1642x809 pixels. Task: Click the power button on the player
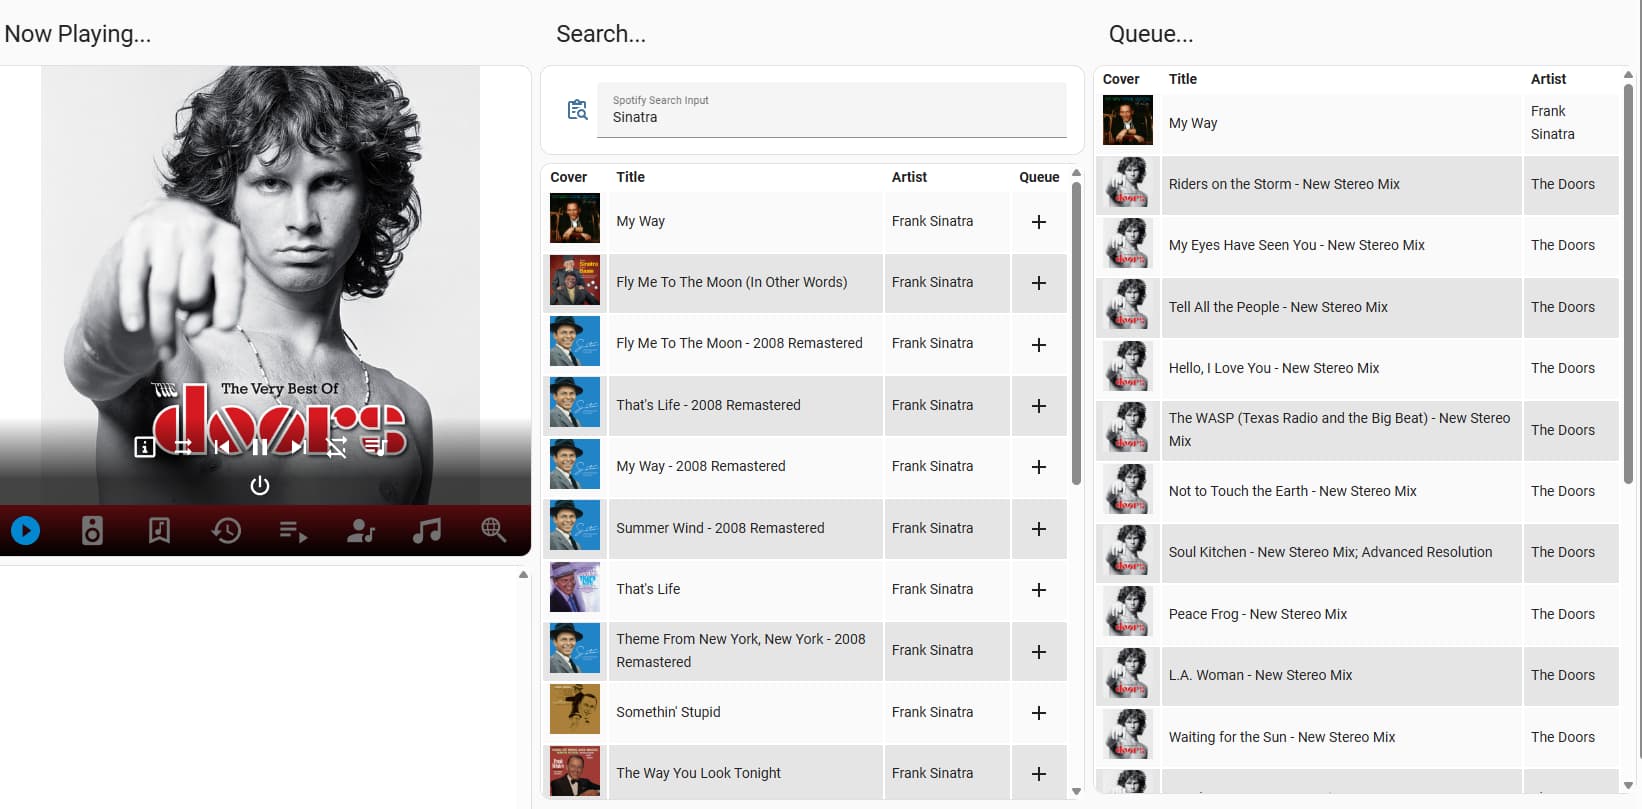tap(260, 486)
